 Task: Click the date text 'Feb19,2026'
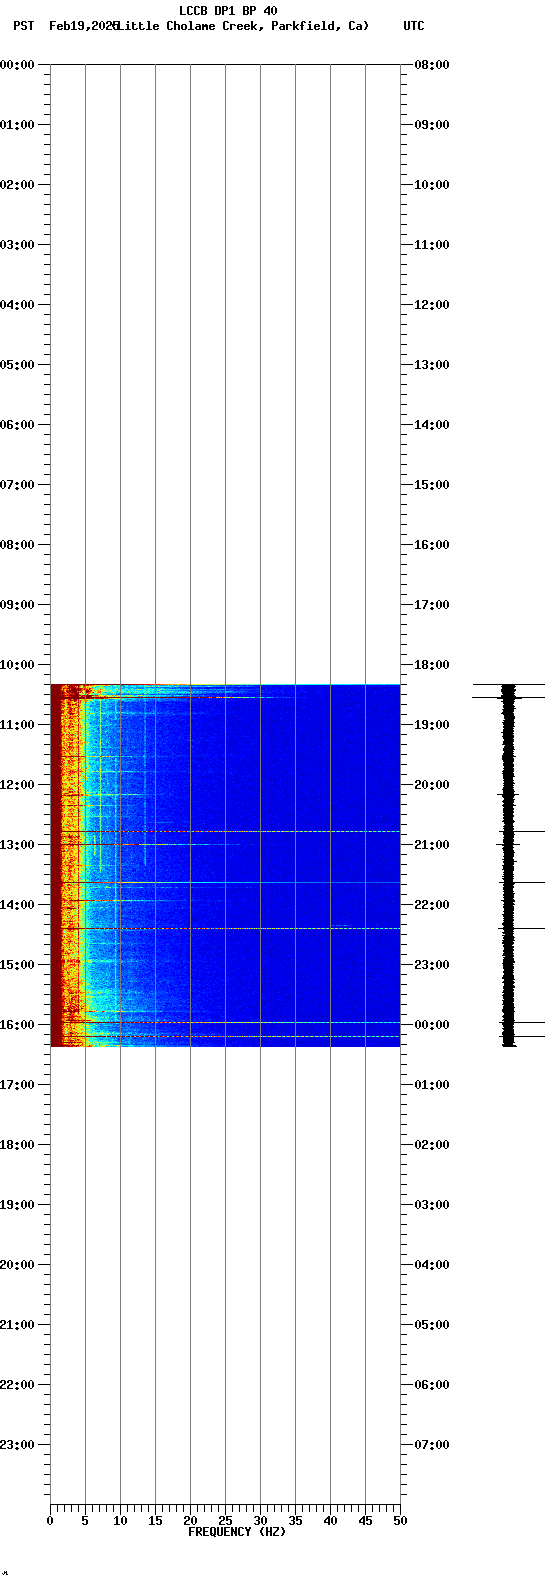pyautogui.click(x=83, y=26)
